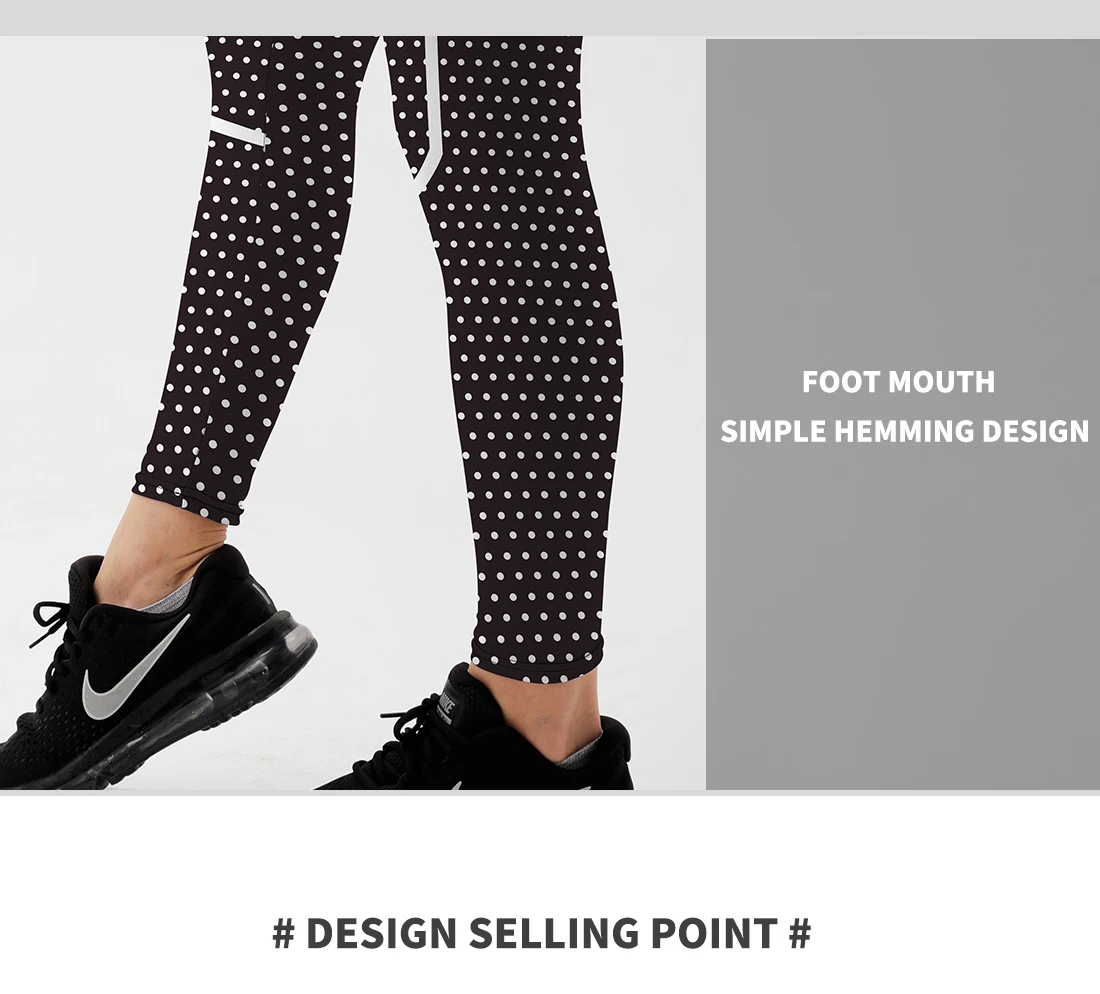The height and width of the screenshot is (994, 1100).
Task: Click the light gray bar atop image
Action: point(550,18)
